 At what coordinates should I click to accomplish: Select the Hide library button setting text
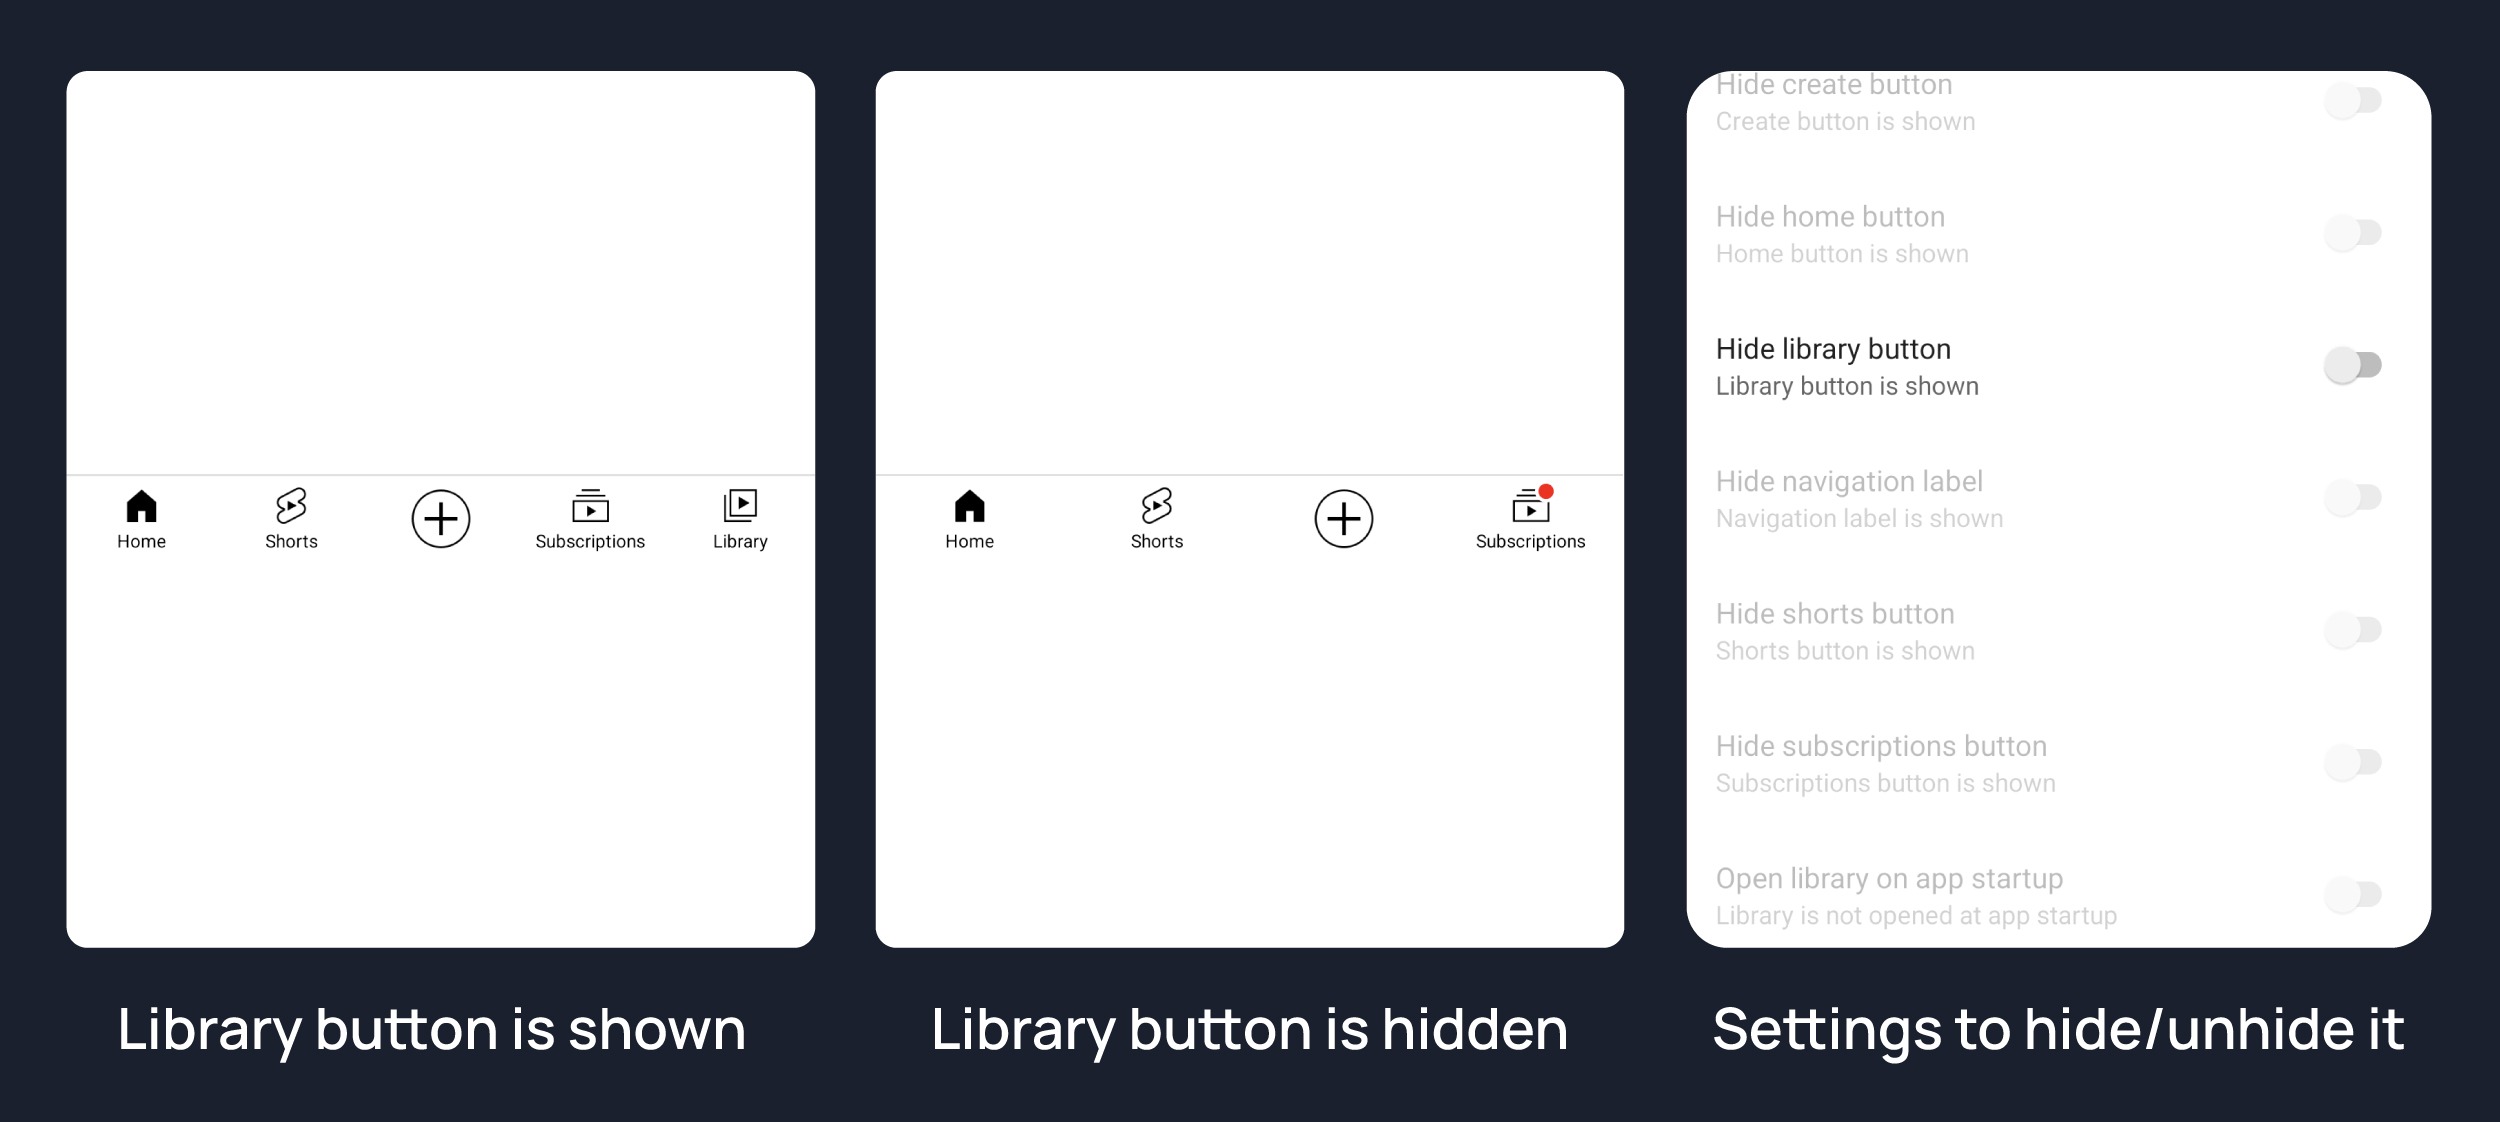(x=1833, y=349)
